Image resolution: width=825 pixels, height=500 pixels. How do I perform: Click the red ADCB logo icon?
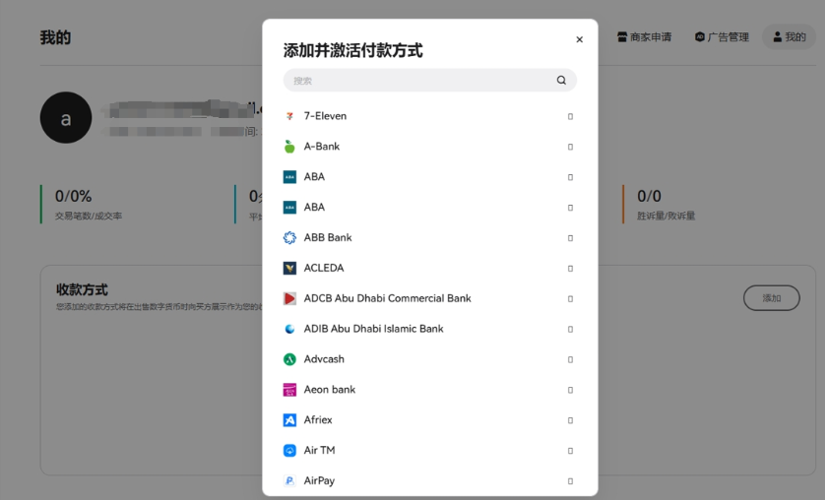point(289,298)
